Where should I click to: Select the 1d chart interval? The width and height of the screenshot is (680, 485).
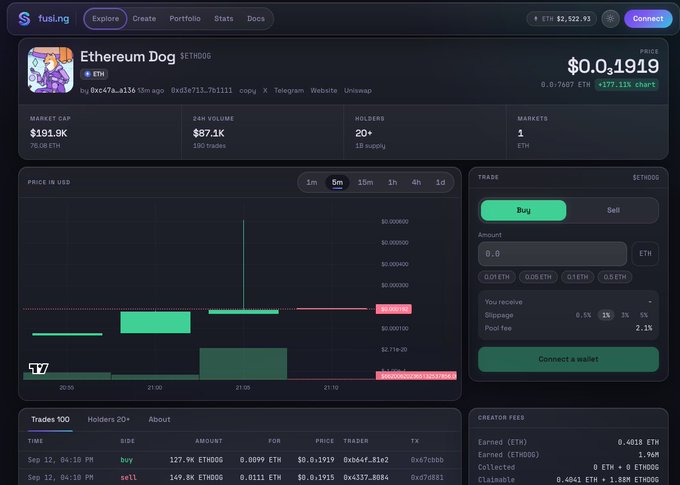(x=441, y=182)
